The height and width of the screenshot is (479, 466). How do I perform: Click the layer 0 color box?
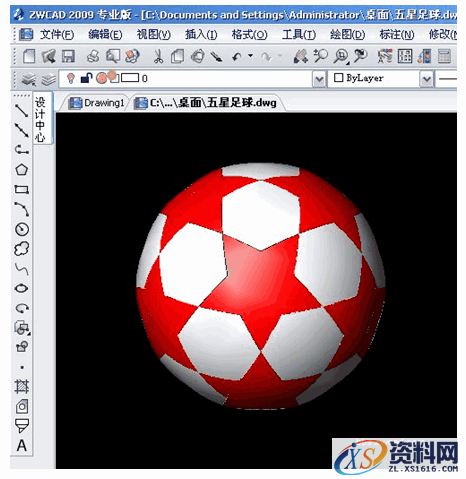(130, 78)
